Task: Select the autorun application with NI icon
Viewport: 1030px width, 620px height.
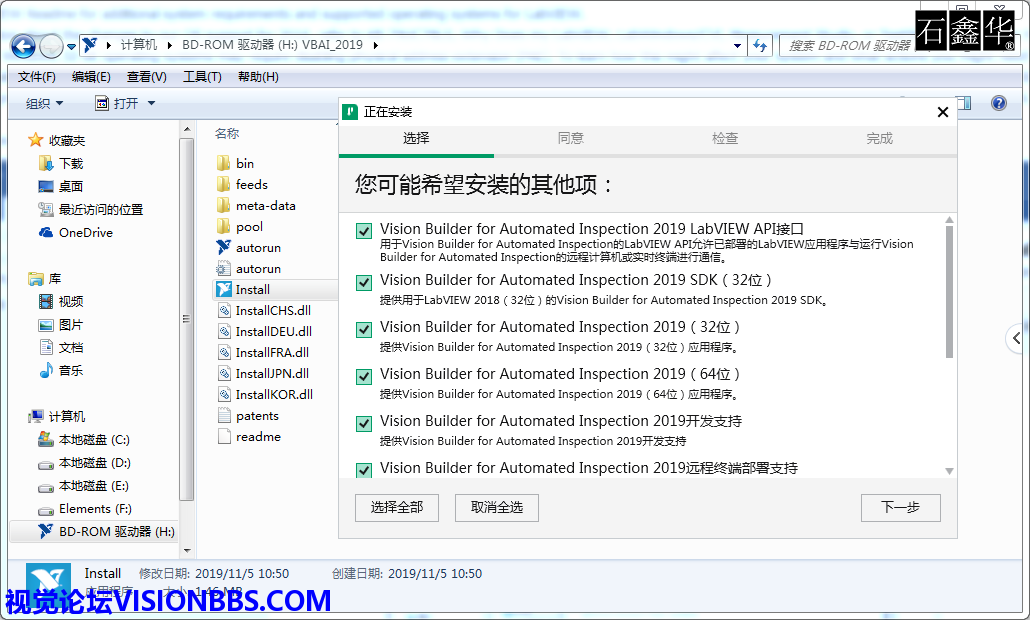Action: 248,247
